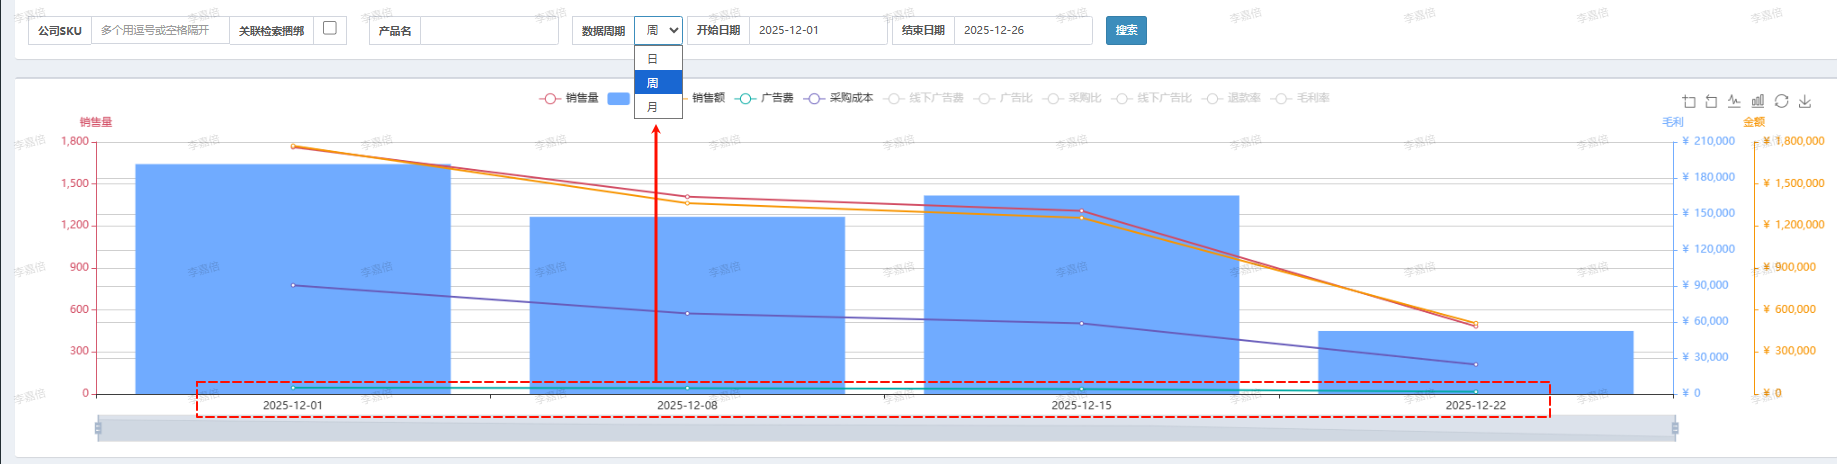This screenshot has height=464, width=1837.
Task: Click the restore/refresh chart icon
Action: point(1781,101)
